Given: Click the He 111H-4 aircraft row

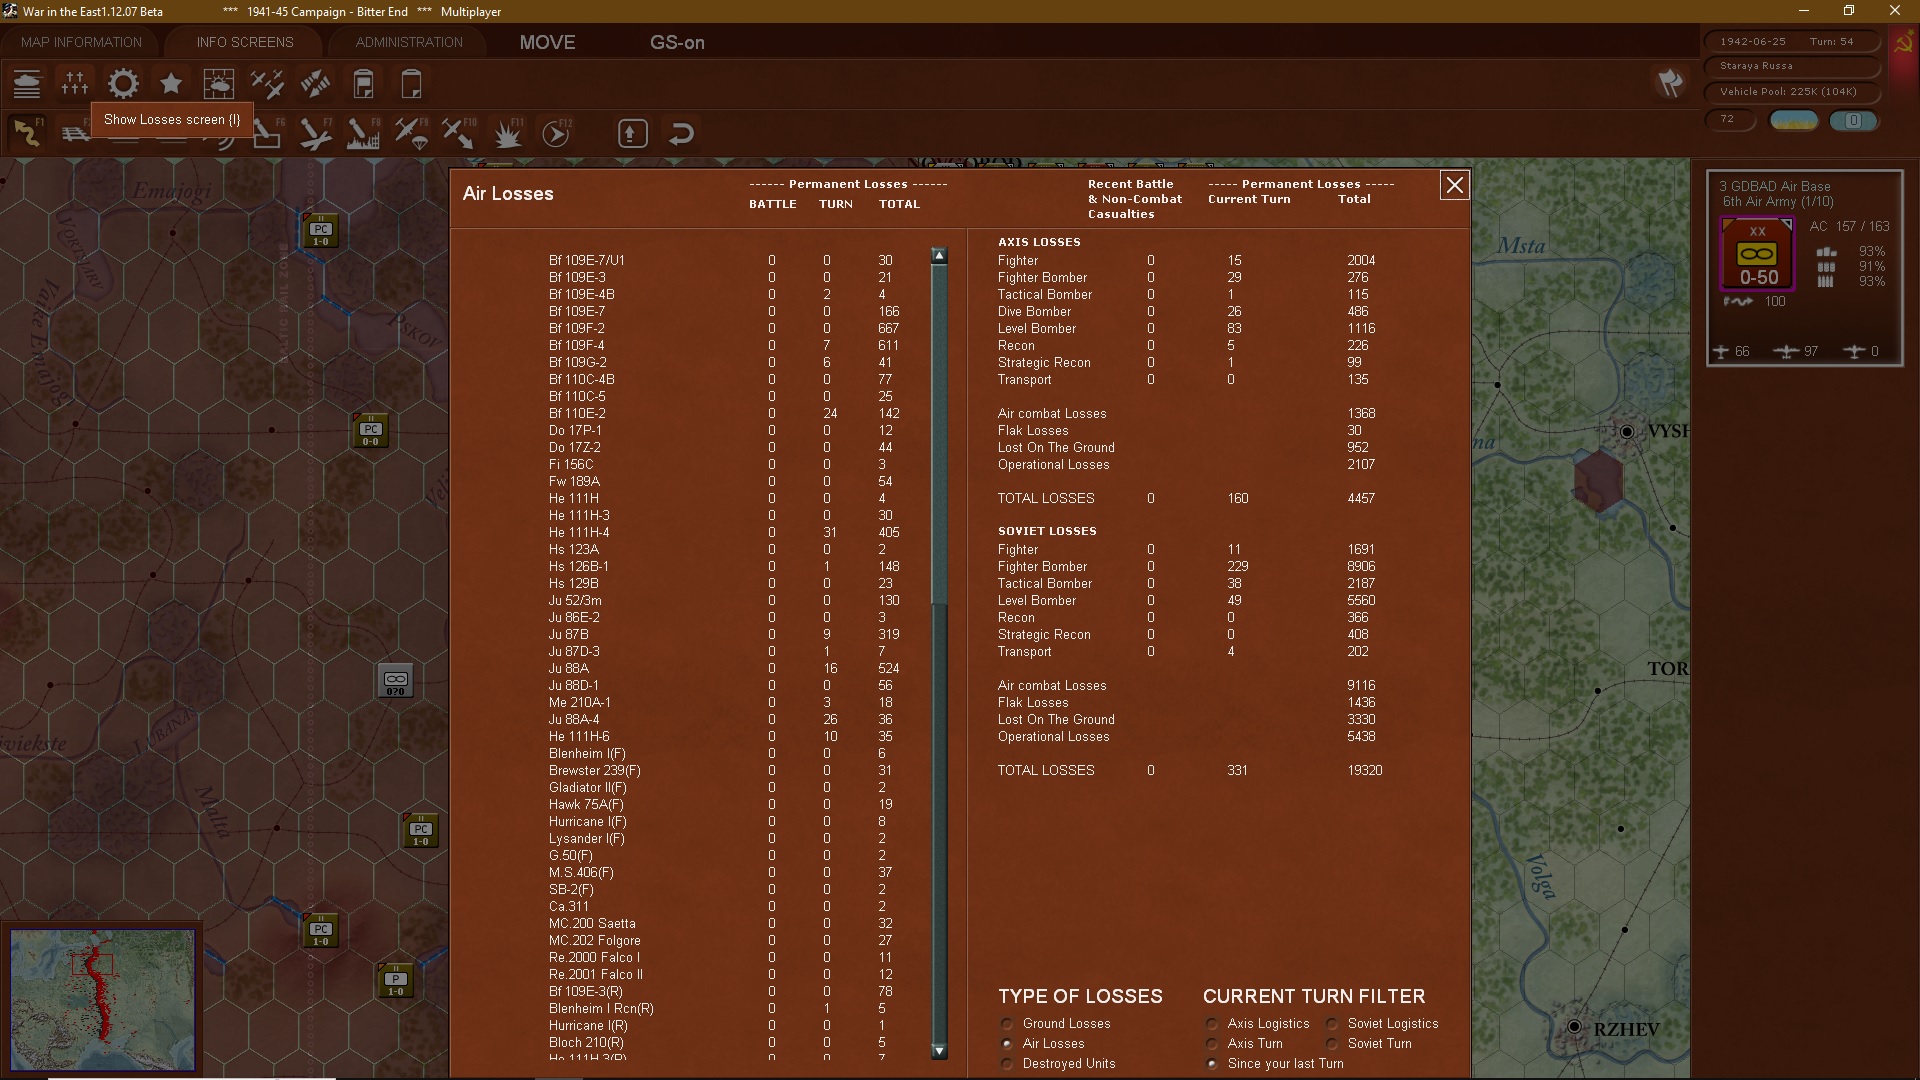Looking at the screenshot, I should point(725,532).
